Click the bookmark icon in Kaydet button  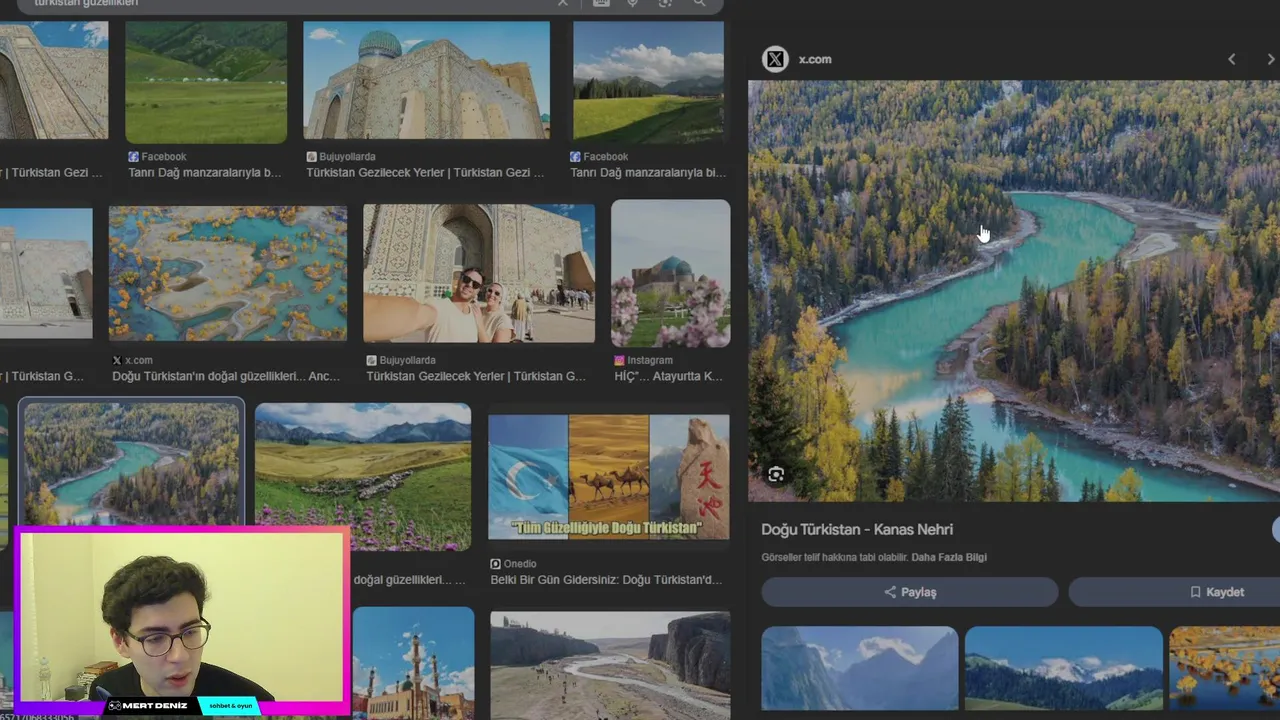[1195, 592]
